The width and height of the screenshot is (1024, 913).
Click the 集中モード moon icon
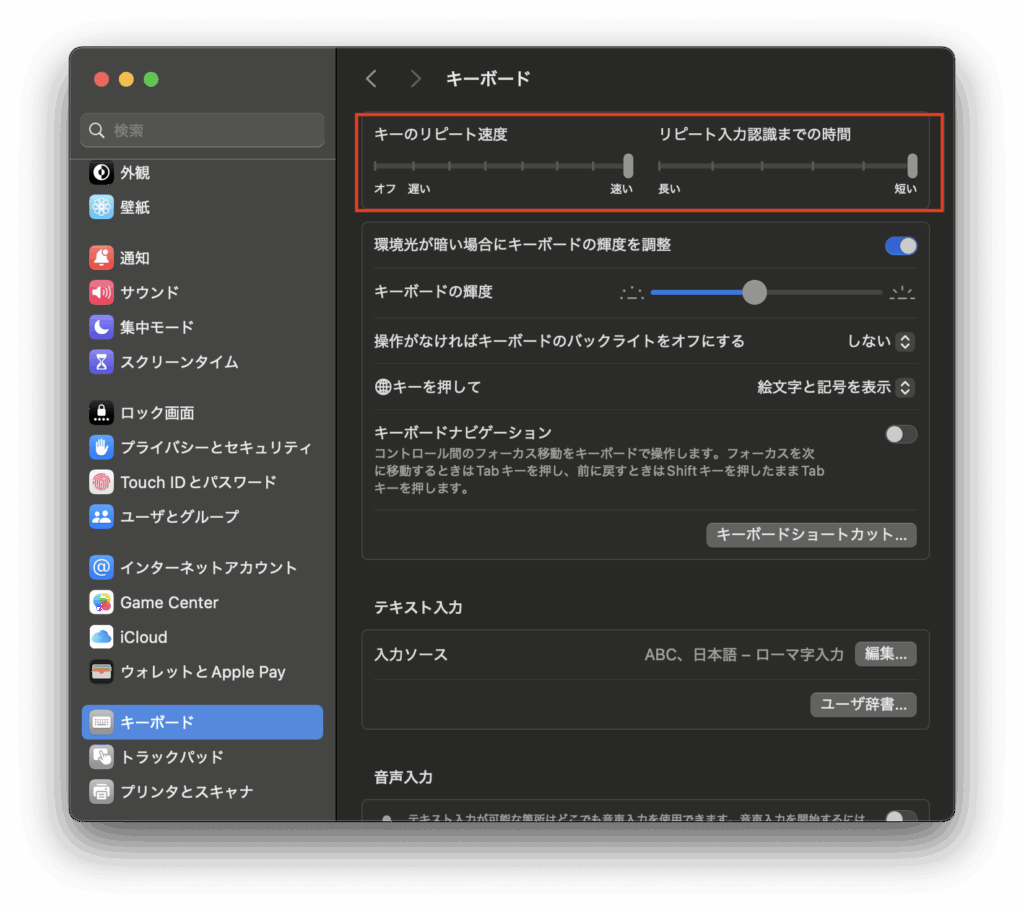101,327
